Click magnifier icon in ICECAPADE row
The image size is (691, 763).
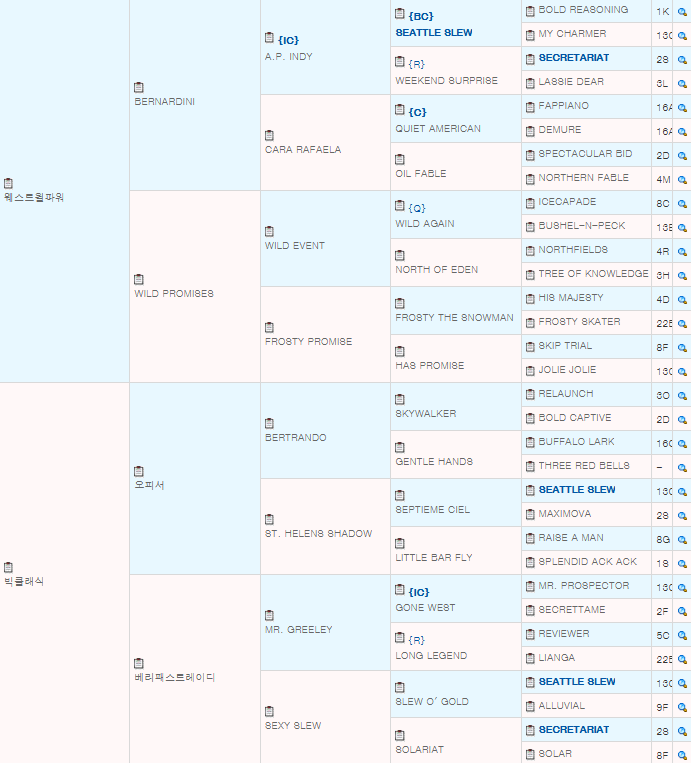tap(682, 203)
